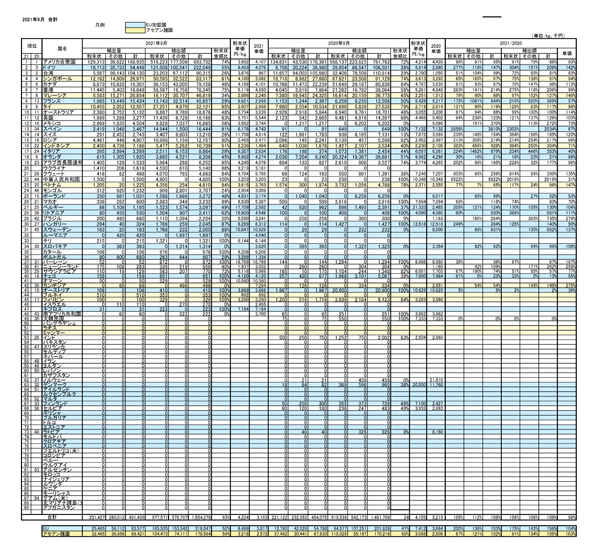
Task: Select the 2021/2020 group header cell
Action: click(x=511, y=43)
